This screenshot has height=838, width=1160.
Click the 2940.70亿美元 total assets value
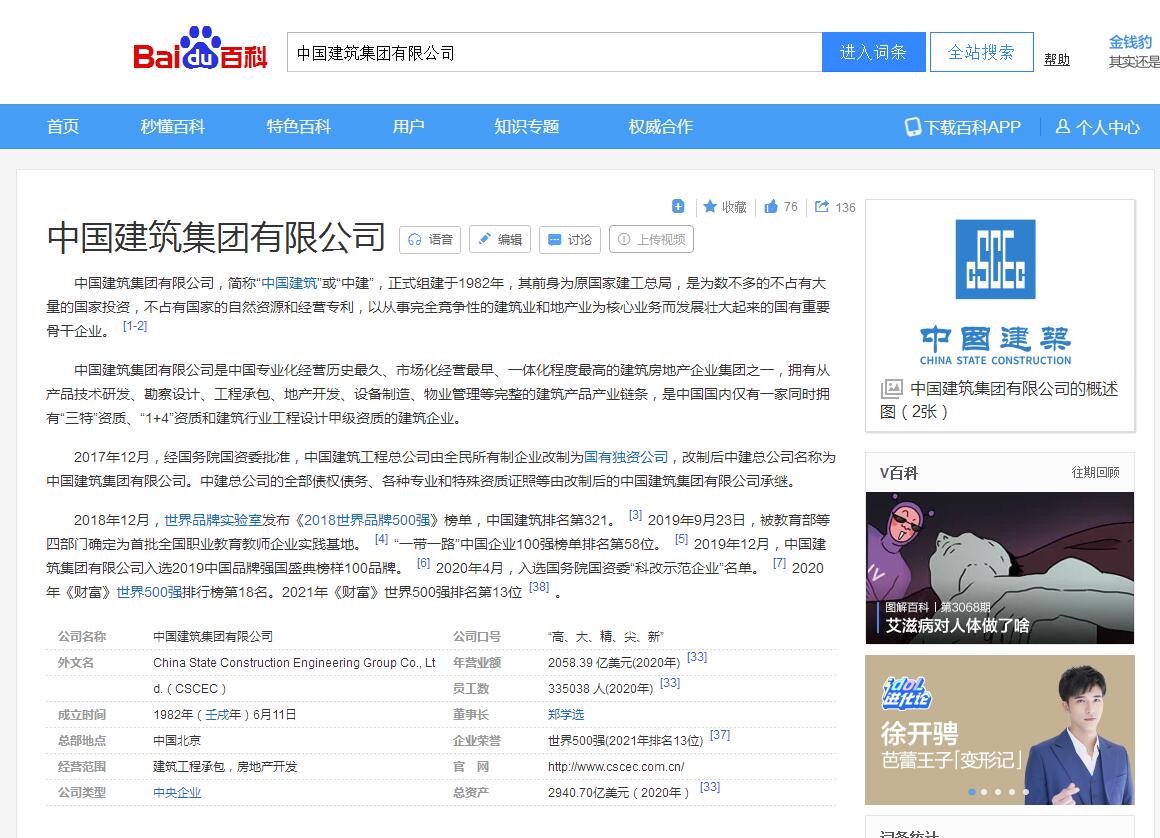tap(618, 793)
